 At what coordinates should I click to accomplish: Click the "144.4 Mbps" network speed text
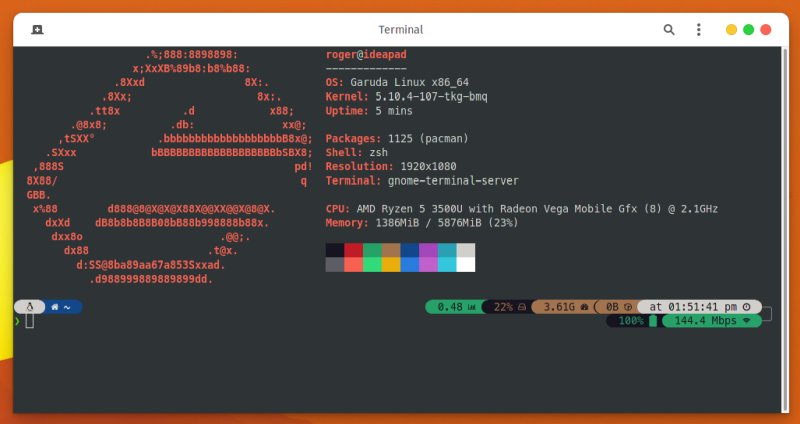click(x=706, y=321)
